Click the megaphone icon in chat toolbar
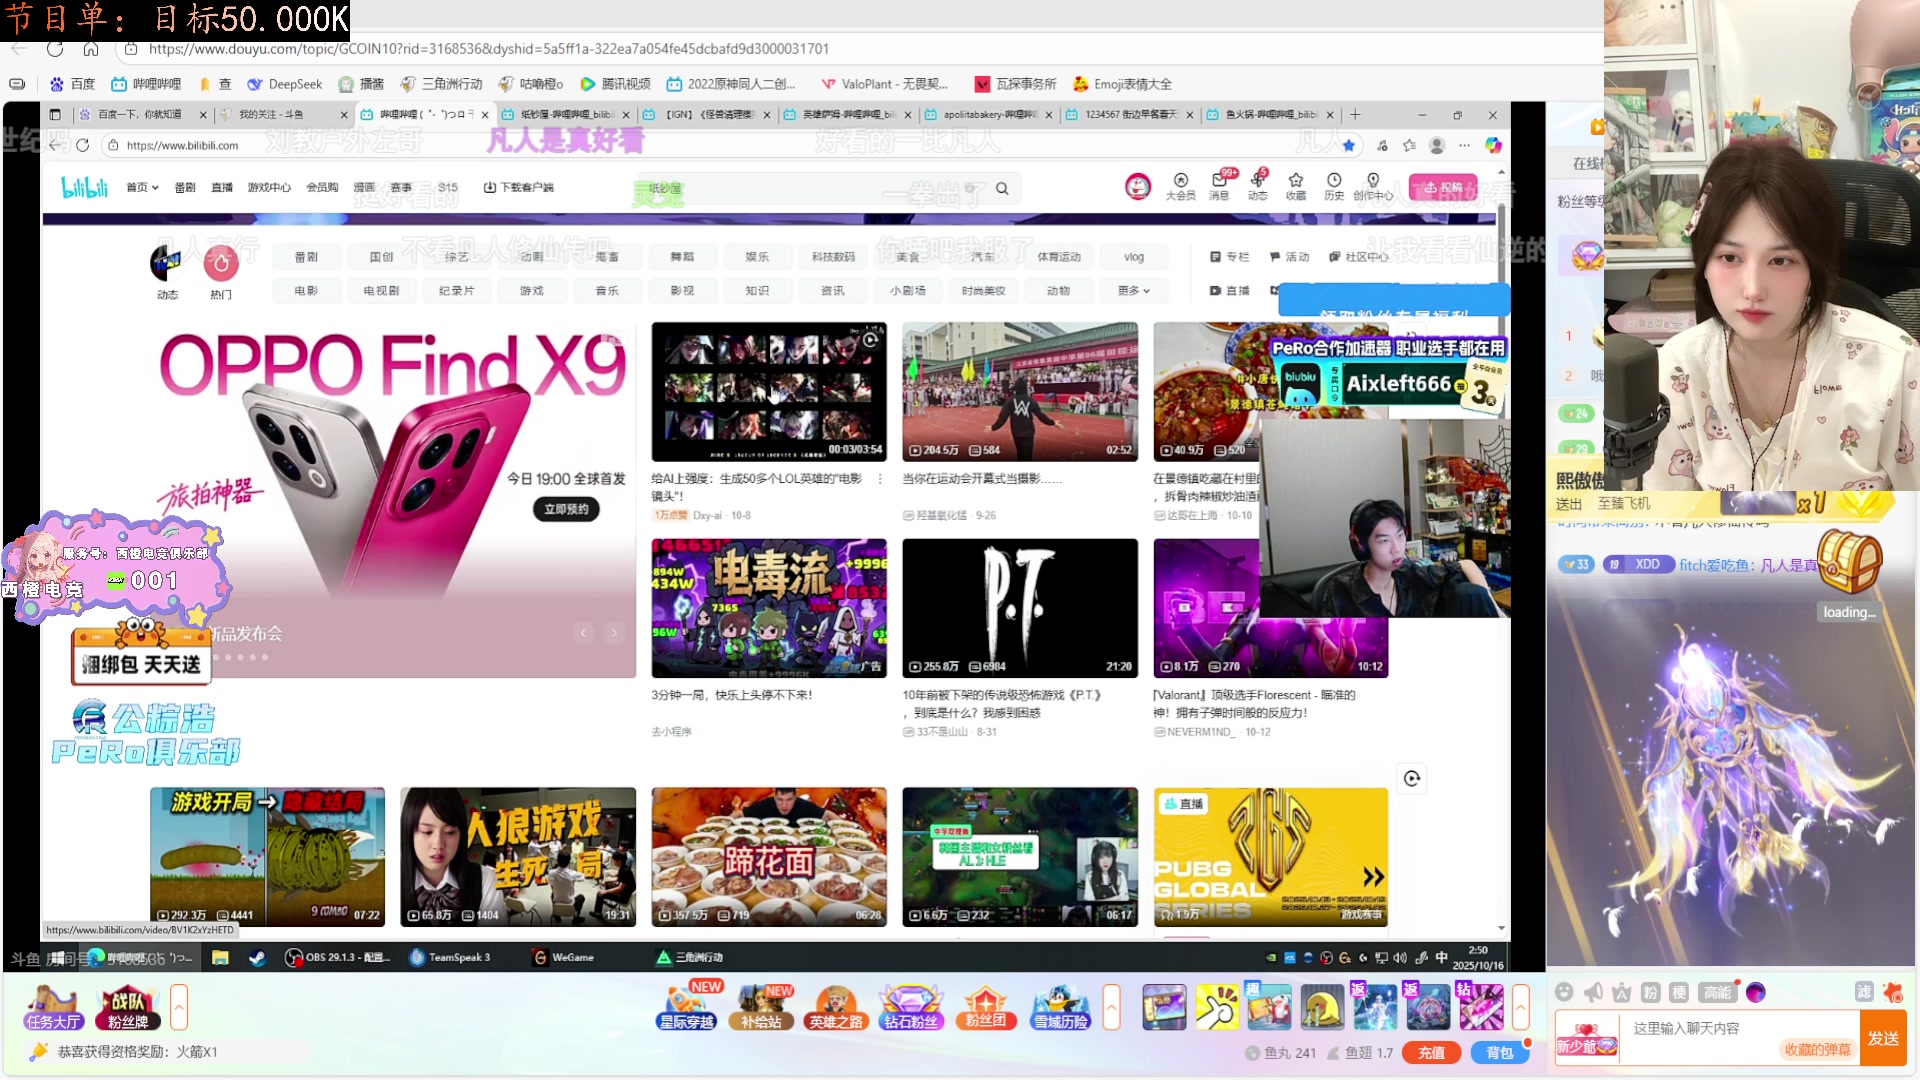 coord(1593,992)
